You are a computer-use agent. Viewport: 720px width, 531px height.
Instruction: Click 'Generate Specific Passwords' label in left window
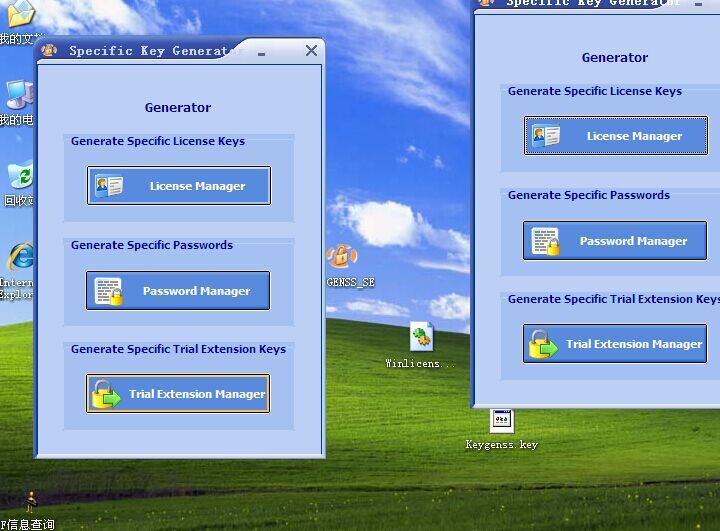click(x=152, y=245)
